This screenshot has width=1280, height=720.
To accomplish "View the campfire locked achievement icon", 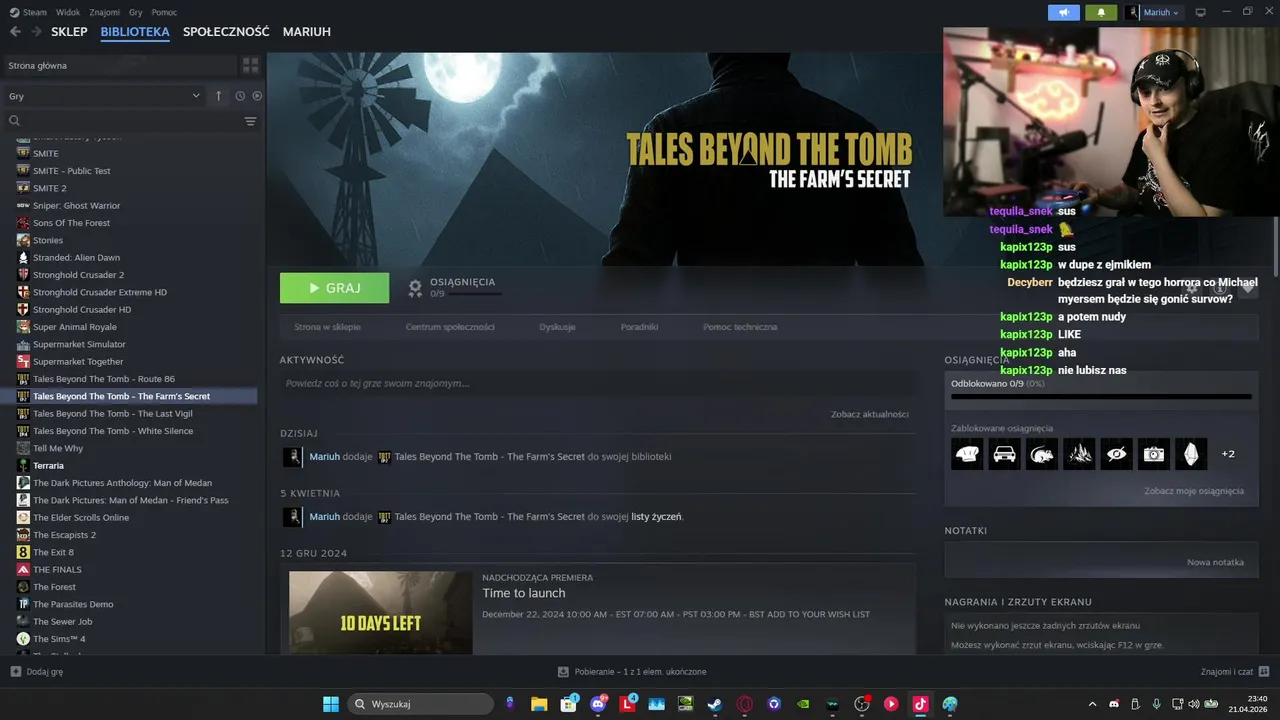I will tap(1079, 454).
